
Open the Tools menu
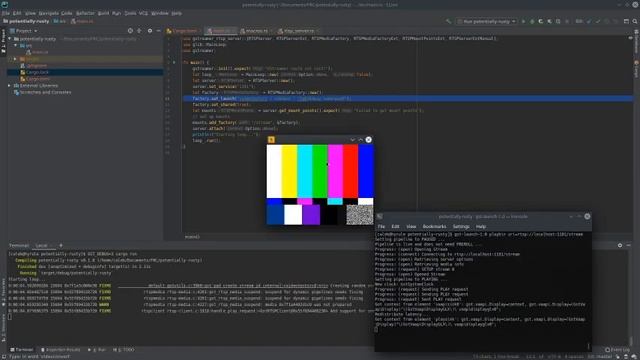click(x=130, y=13)
